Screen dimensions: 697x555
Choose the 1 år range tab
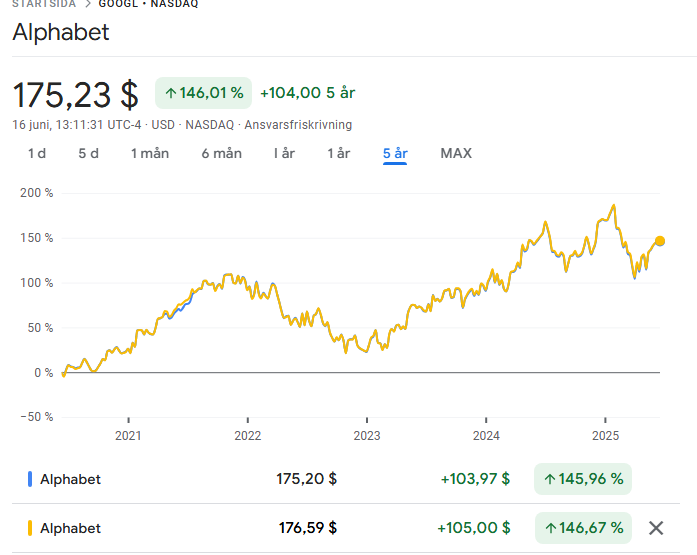339,153
